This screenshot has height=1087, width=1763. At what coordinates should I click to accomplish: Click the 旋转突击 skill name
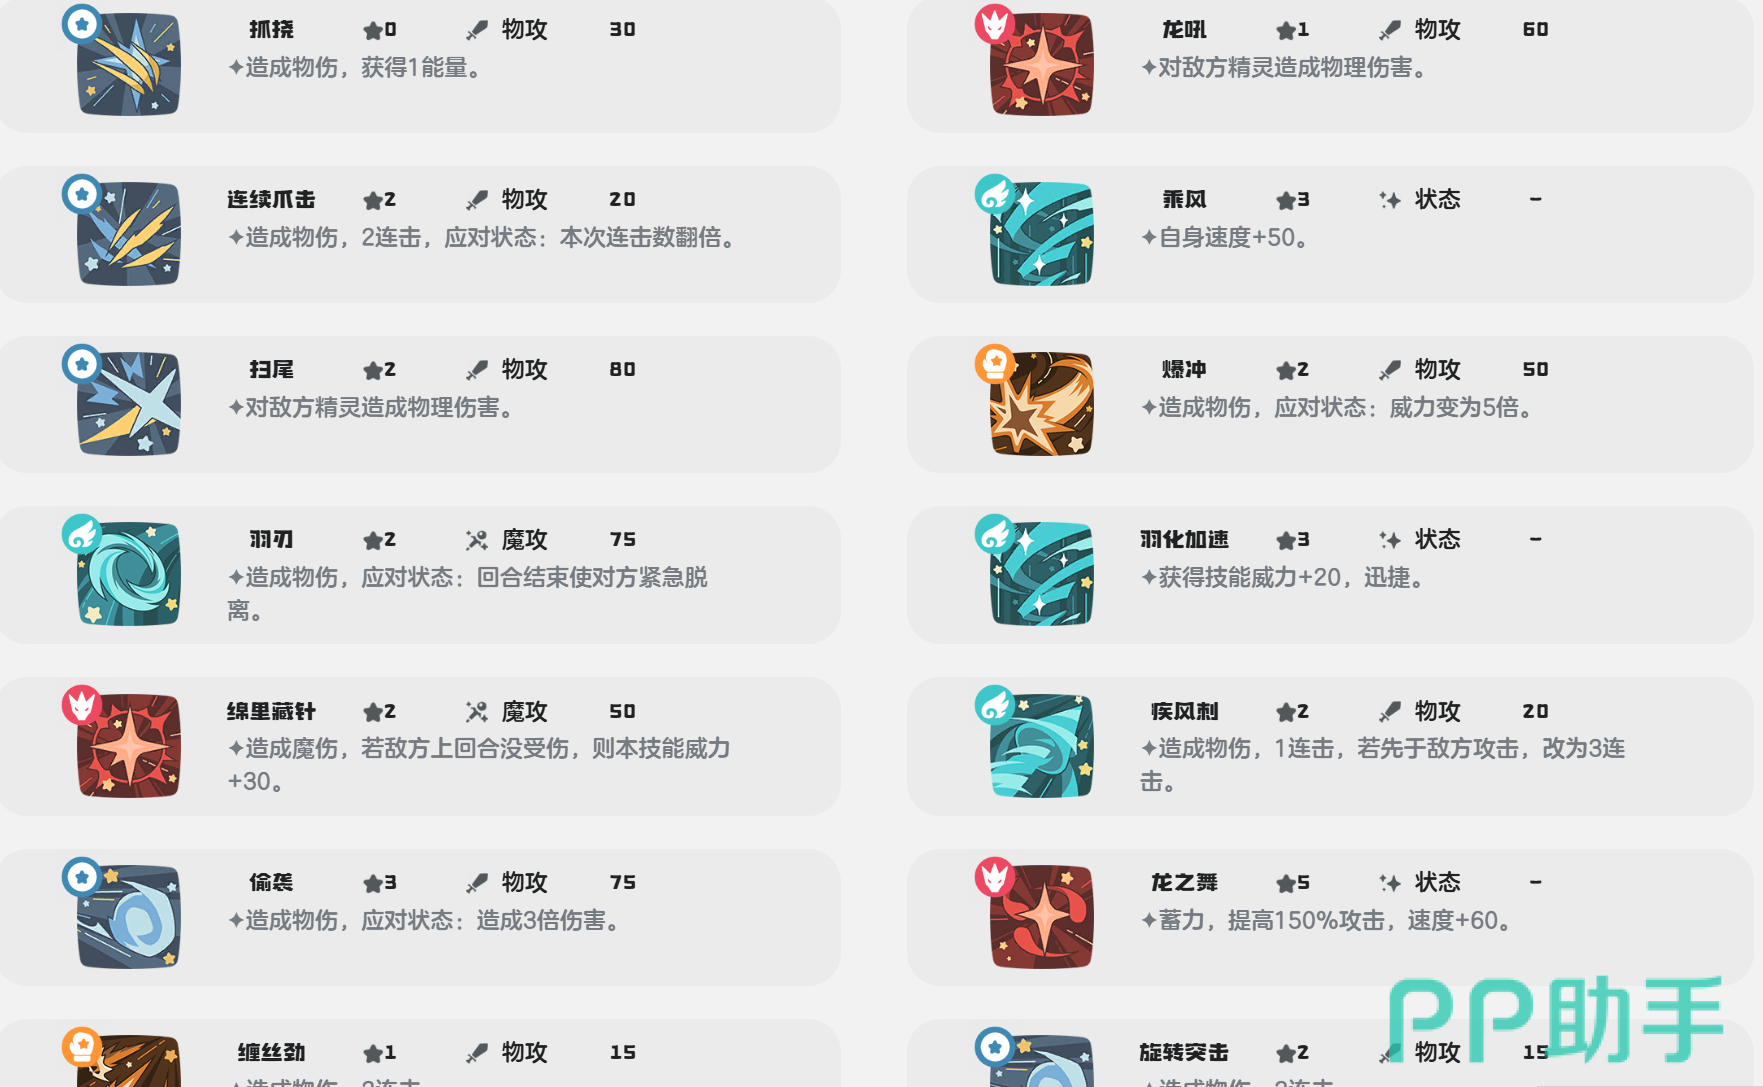(x=1184, y=1052)
